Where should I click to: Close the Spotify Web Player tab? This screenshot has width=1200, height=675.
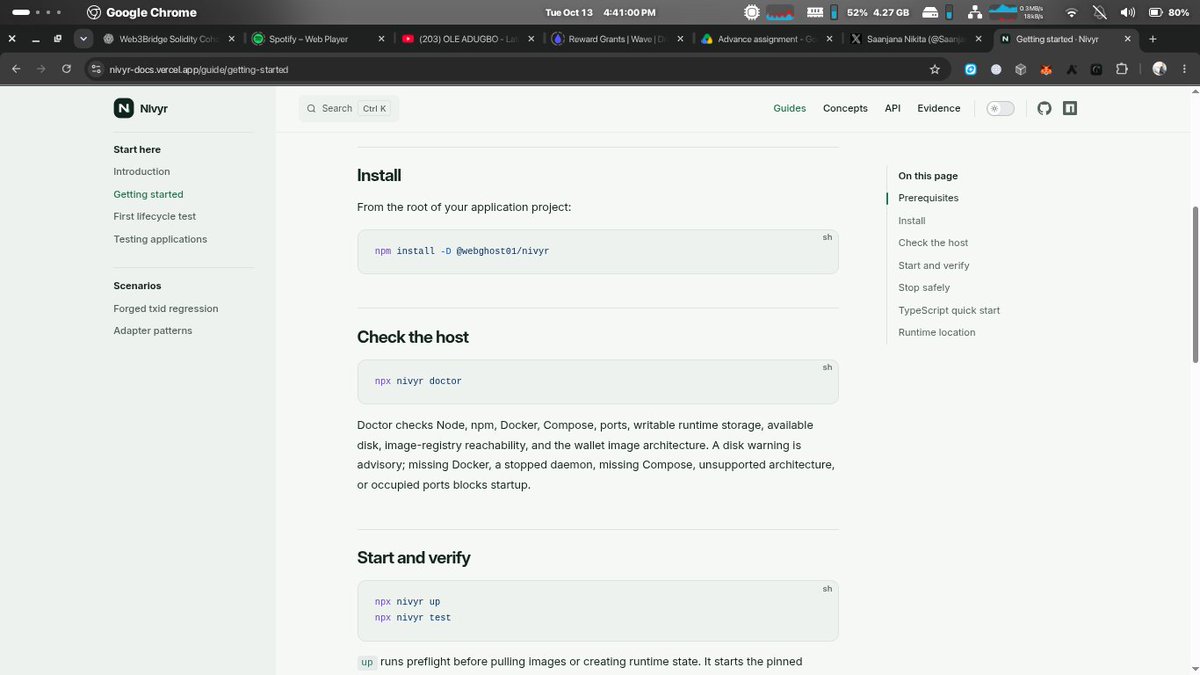click(x=380, y=39)
